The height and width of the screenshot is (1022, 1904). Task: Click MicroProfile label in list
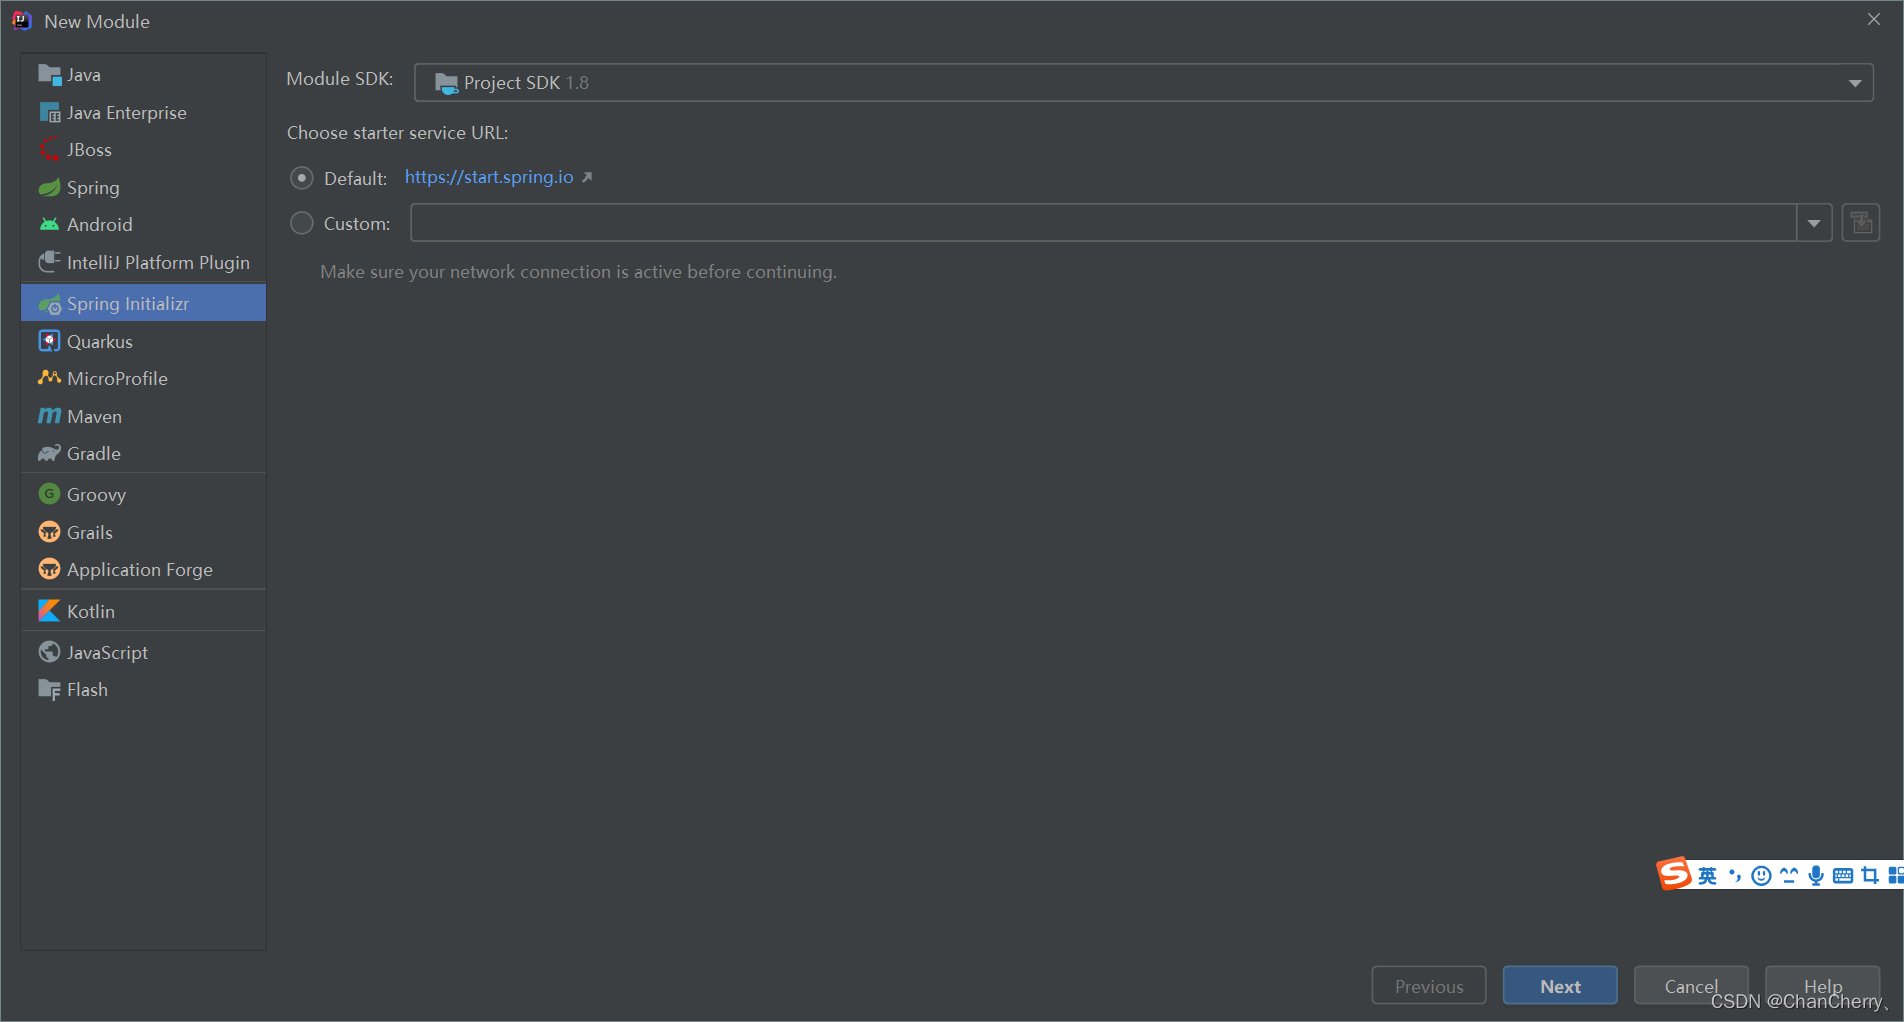coord(117,379)
